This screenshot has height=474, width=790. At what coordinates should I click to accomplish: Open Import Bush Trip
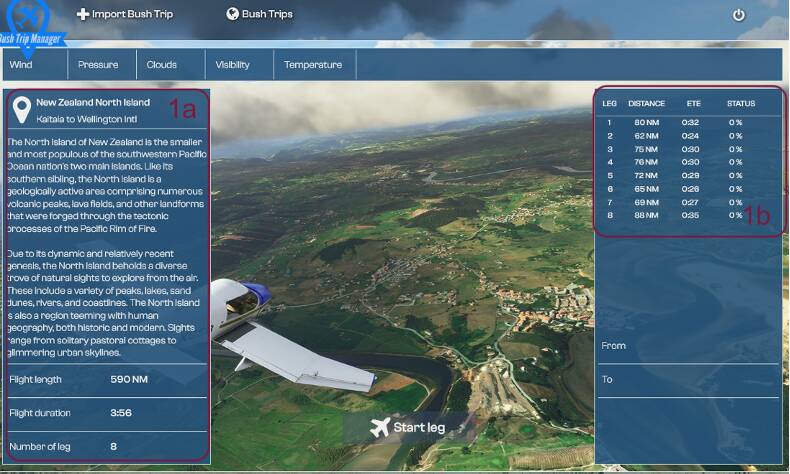pyautogui.click(x=125, y=14)
